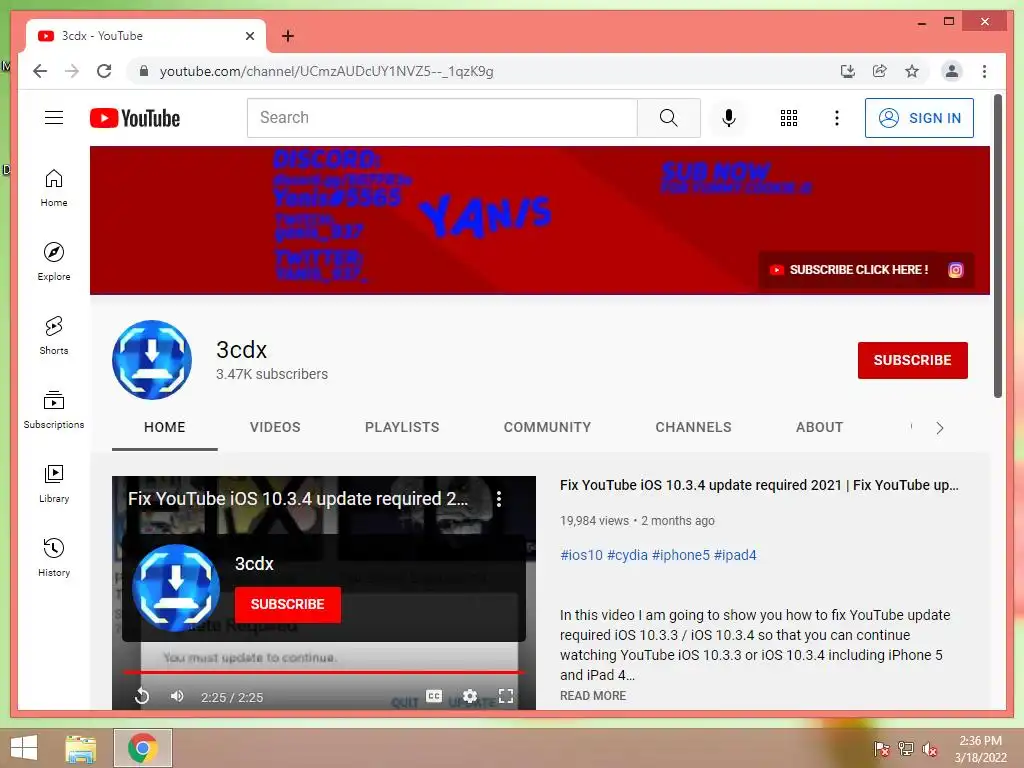Screen dimensions: 1024x768
Task: Click the Instagram icon on banner
Action: (955, 270)
